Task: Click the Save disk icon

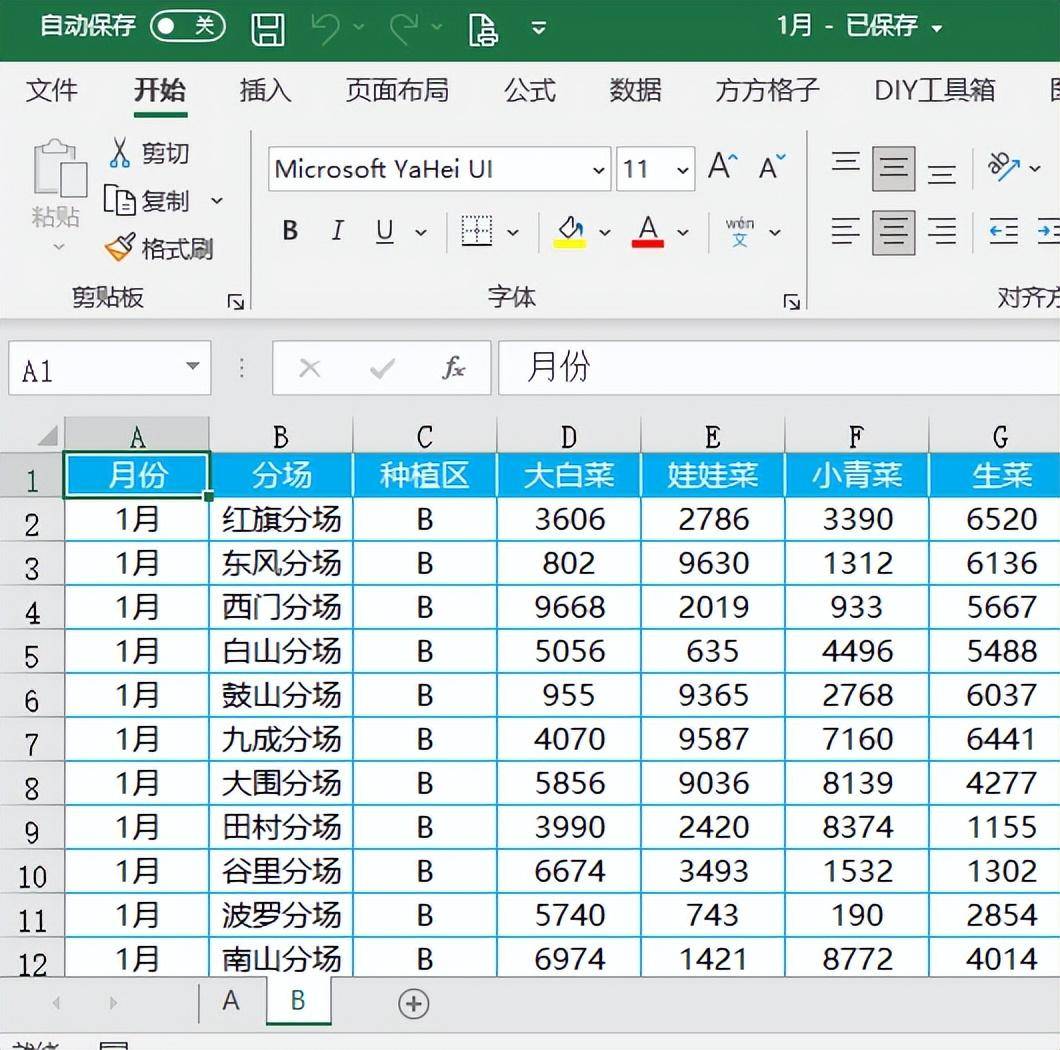Action: coord(268,29)
